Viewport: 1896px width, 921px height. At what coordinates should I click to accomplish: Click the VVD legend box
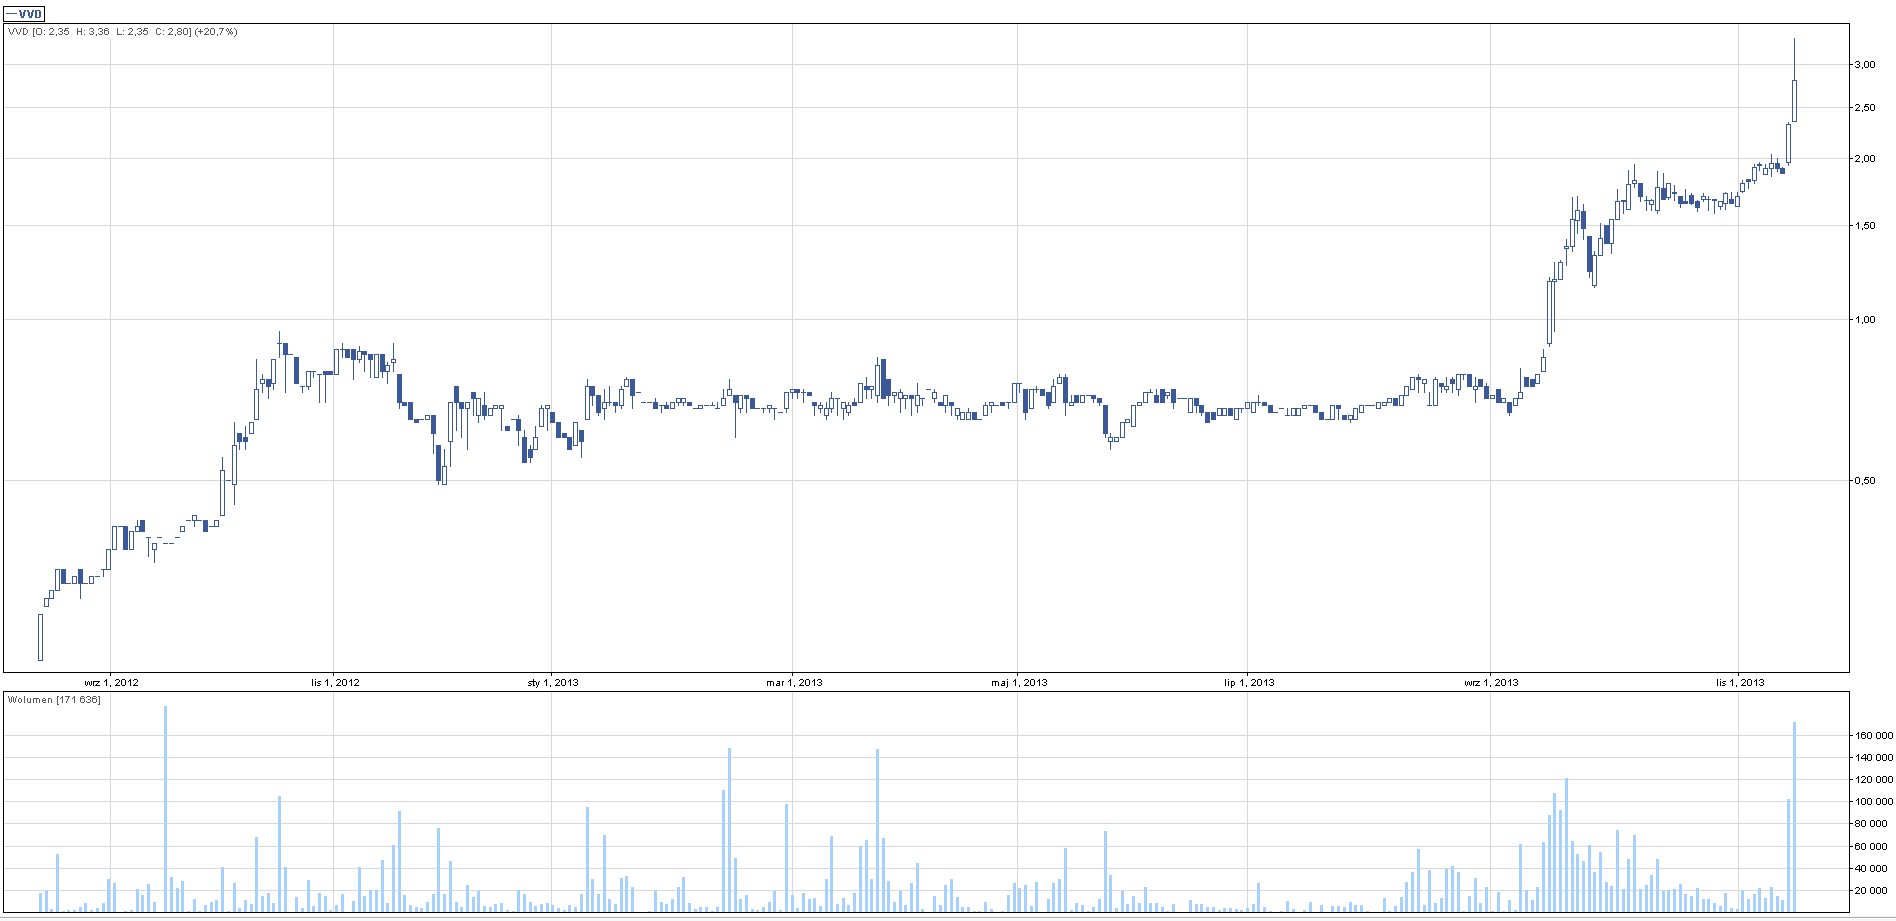tap(24, 14)
